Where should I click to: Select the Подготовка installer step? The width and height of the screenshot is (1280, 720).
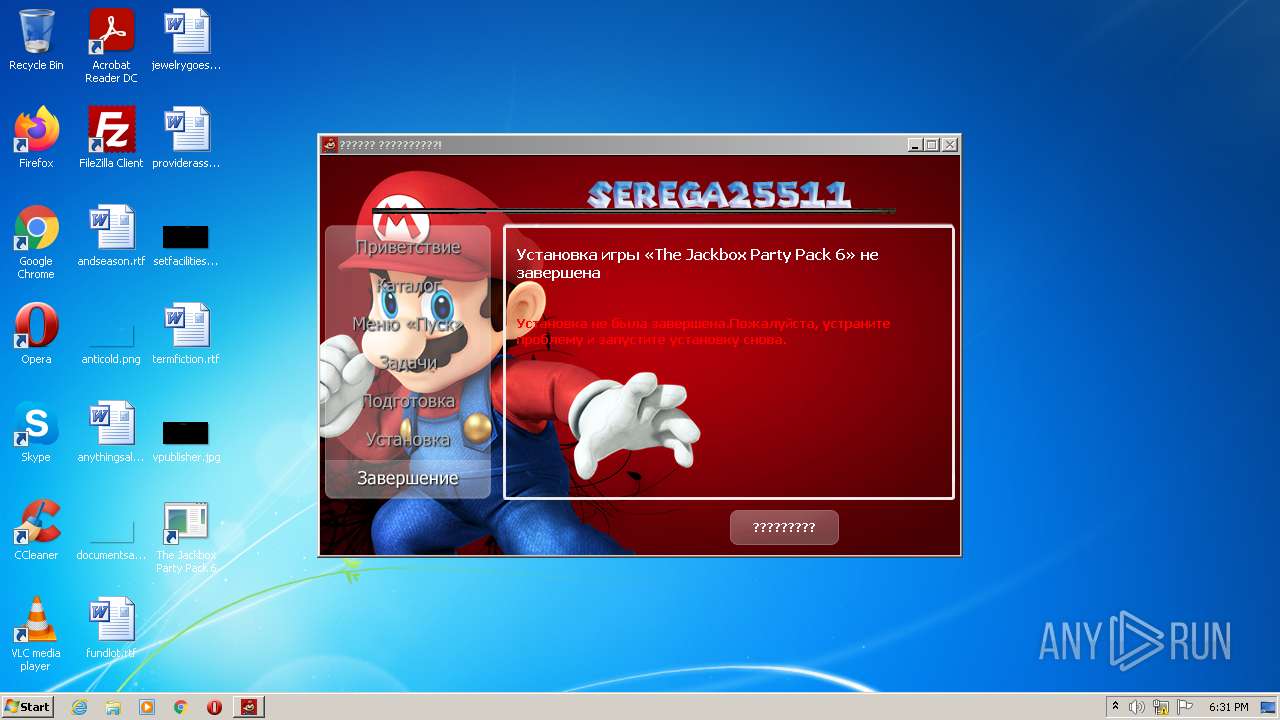[x=408, y=401]
